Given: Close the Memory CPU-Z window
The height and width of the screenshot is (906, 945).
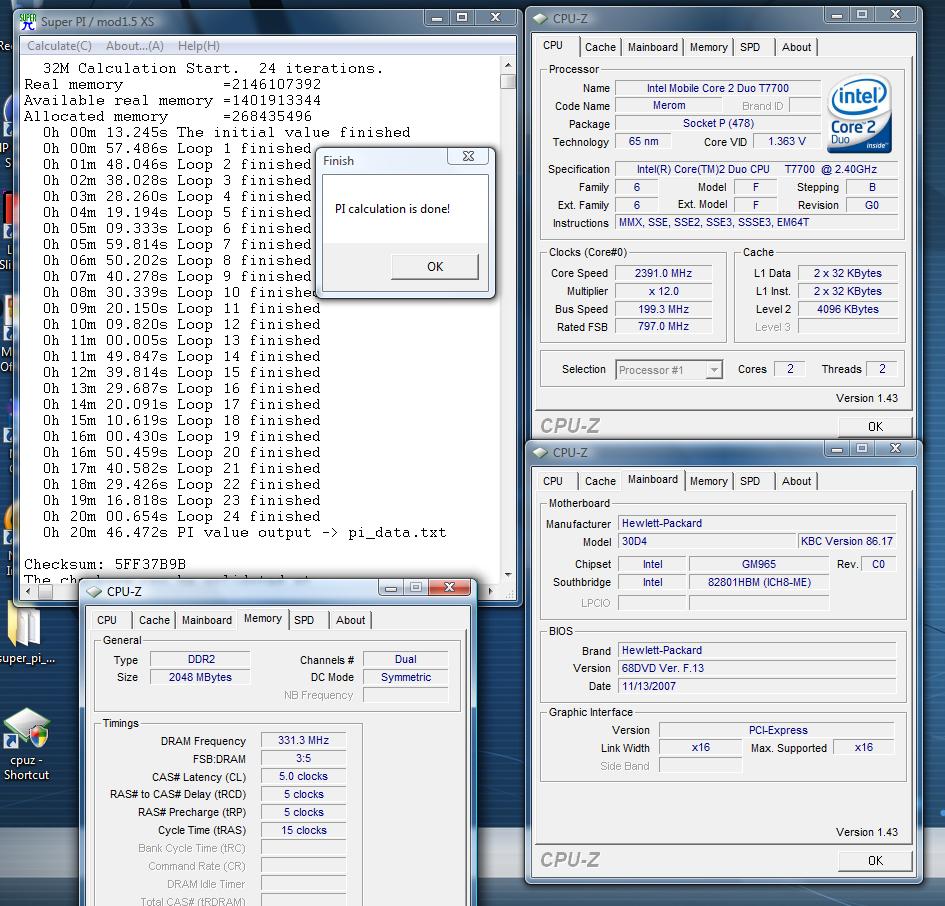Looking at the screenshot, I should click(x=449, y=587).
